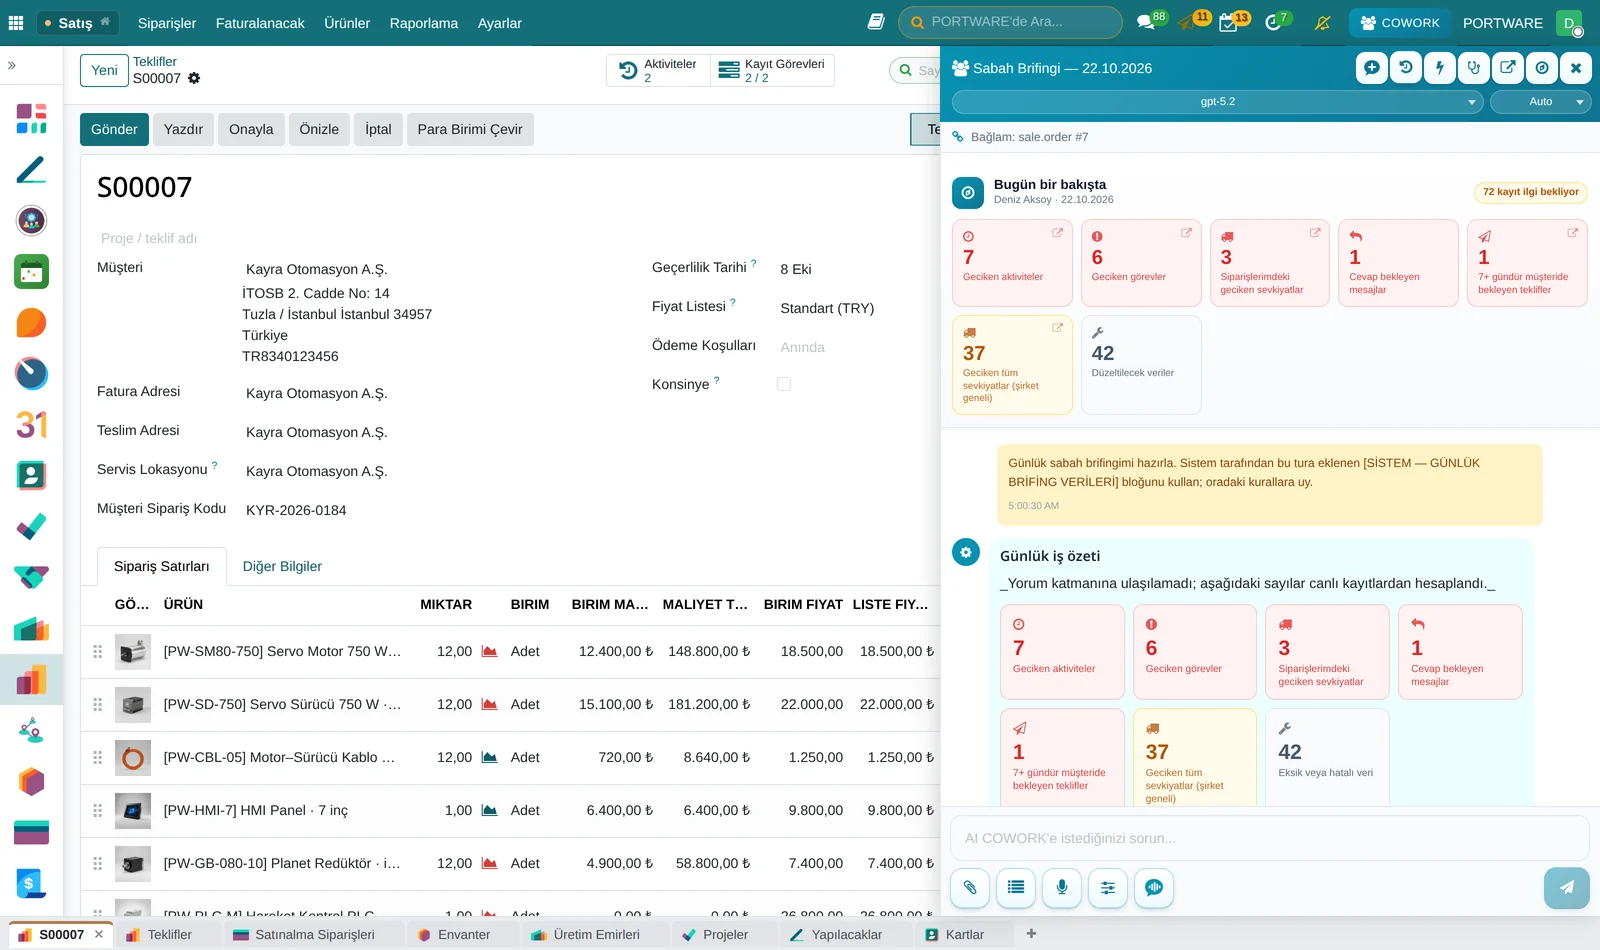
Task: Click the Servo Motor 750 W product thumbnail
Action: pyautogui.click(x=133, y=652)
